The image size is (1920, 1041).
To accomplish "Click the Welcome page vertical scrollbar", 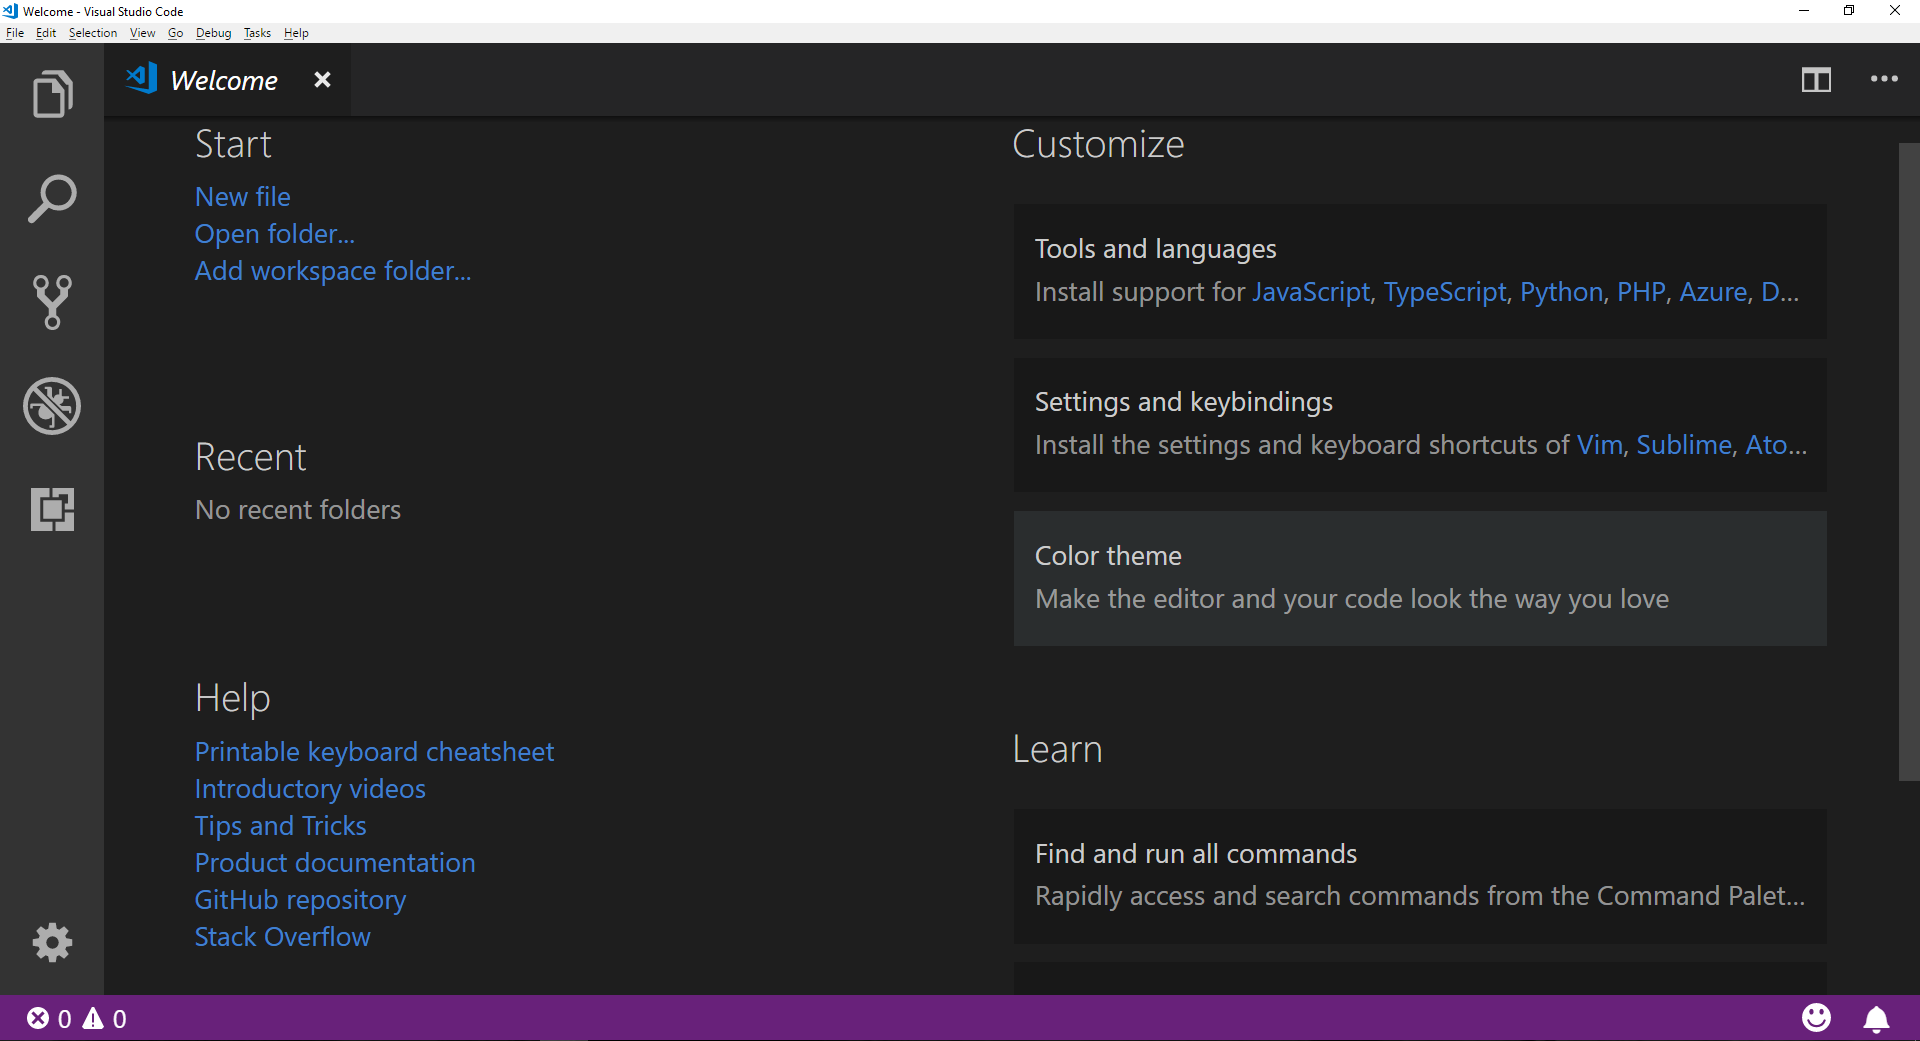I will [1909, 462].
